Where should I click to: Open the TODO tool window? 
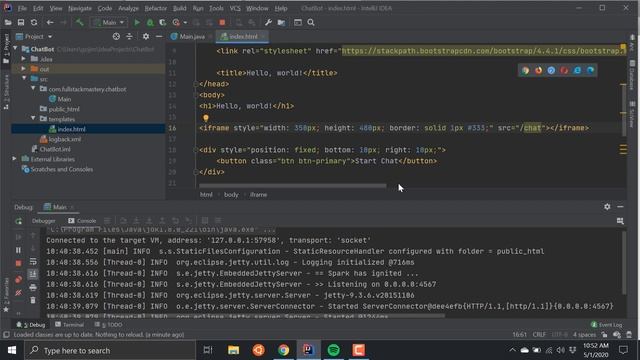[x=109, y=324]
